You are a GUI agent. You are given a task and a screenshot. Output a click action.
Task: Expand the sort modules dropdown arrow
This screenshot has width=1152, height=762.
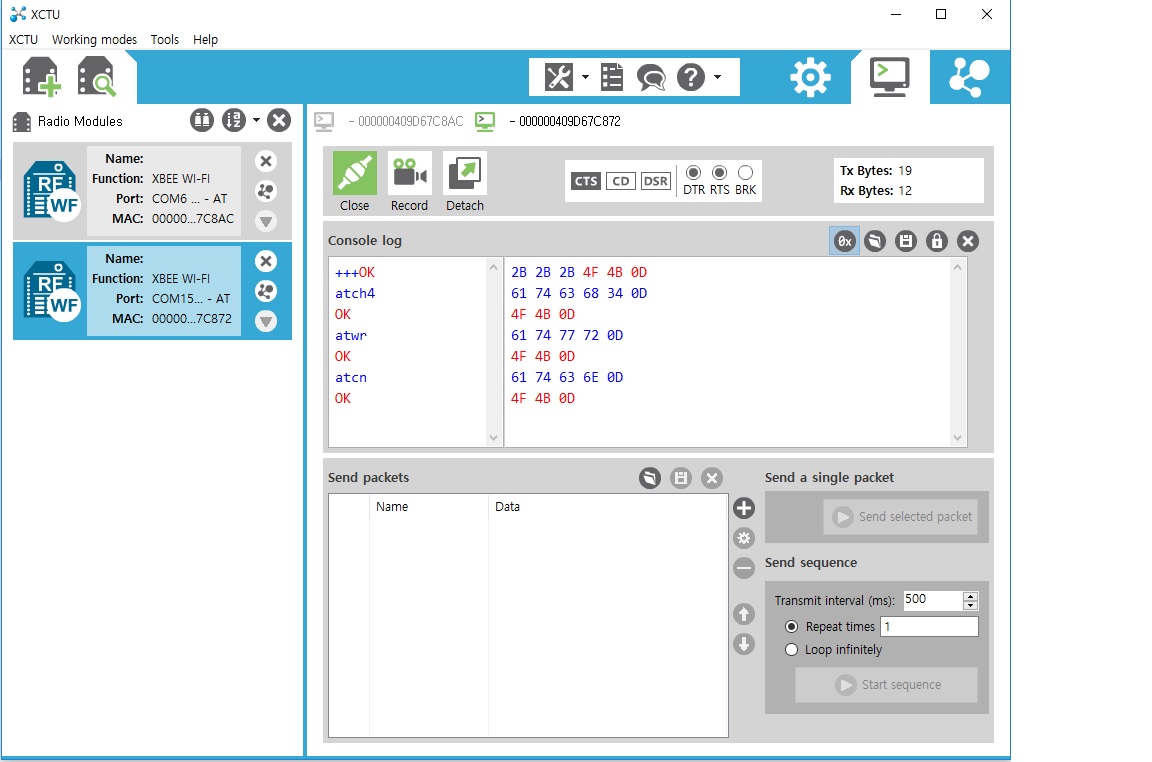pyautogui.click(x=256, y=120)
